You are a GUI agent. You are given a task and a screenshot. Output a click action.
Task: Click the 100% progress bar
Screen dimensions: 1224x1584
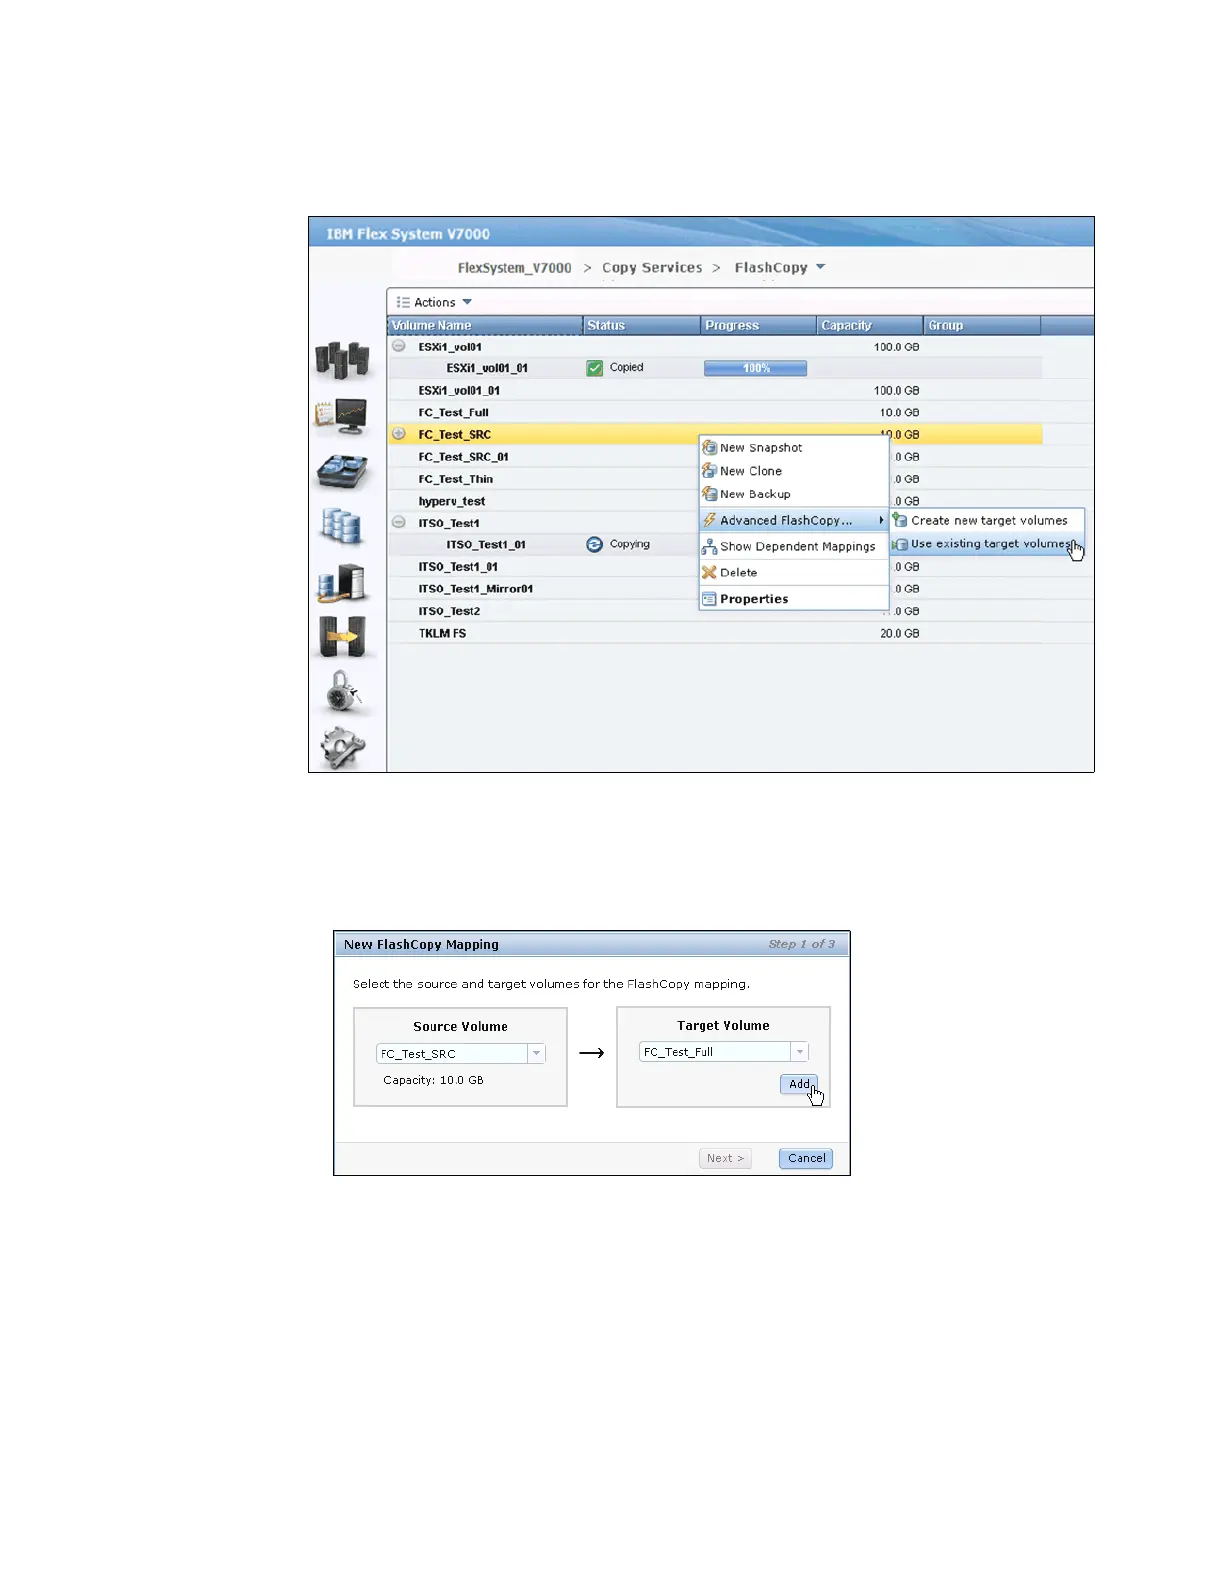pos(755,368)
